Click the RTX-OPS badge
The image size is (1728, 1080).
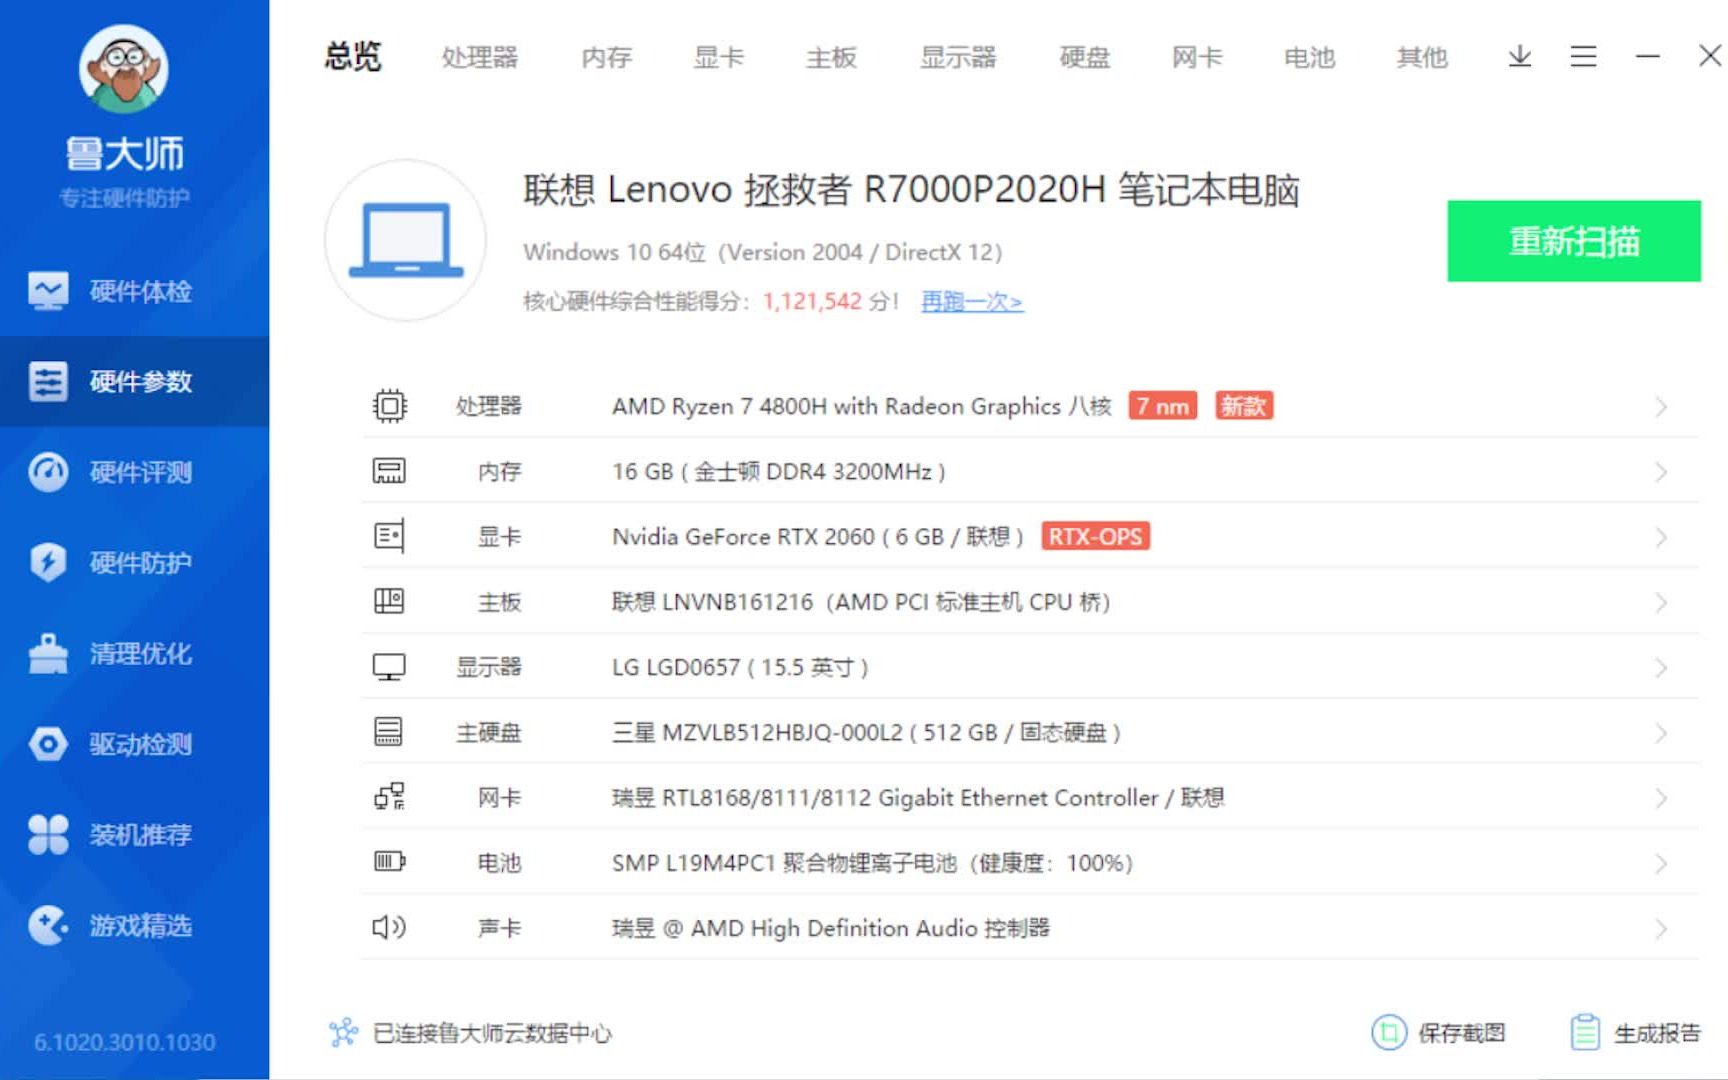click(x=1095, y=536)
